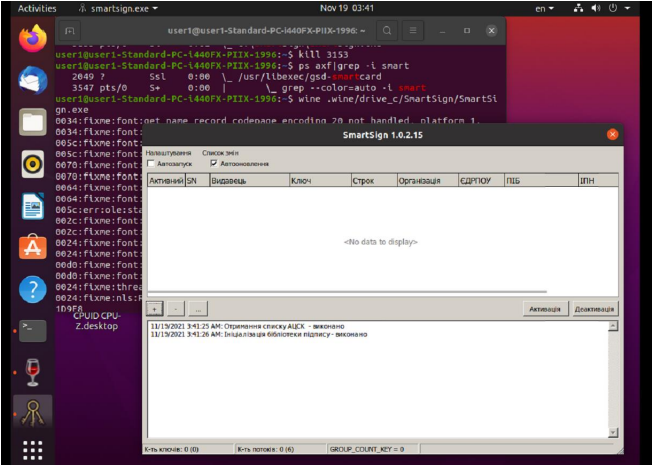The width and height of the screenshot is (652, 465).
Task: Uncheck the Автооновлення checkbox
Action: (212, 163)
